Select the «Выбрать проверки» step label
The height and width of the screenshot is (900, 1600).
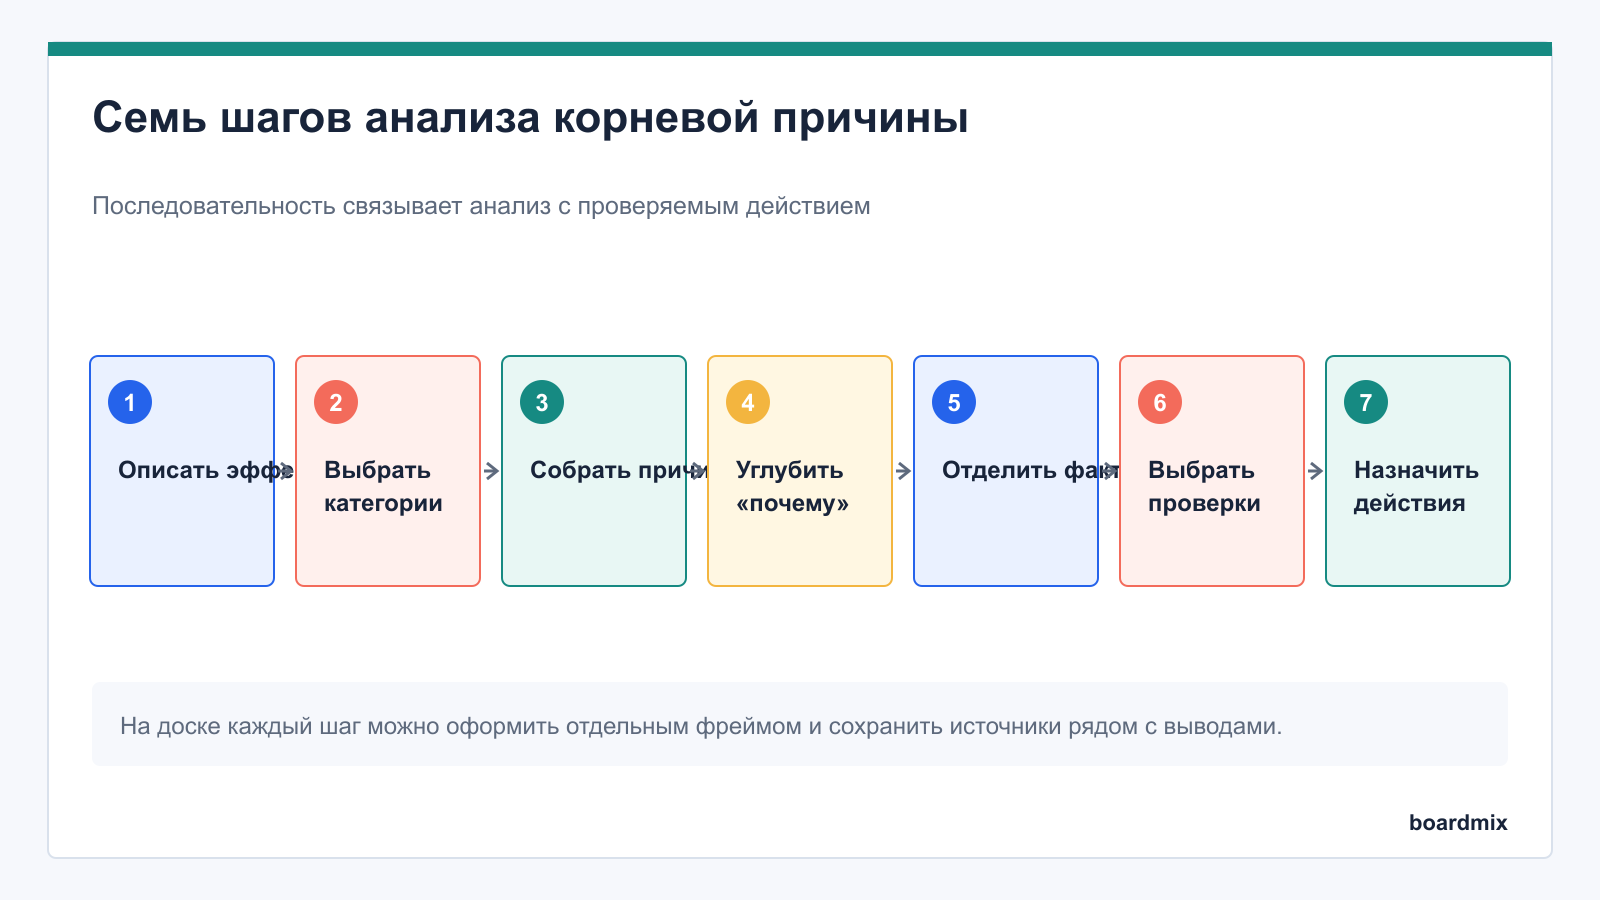click(x=1204, y=487)
